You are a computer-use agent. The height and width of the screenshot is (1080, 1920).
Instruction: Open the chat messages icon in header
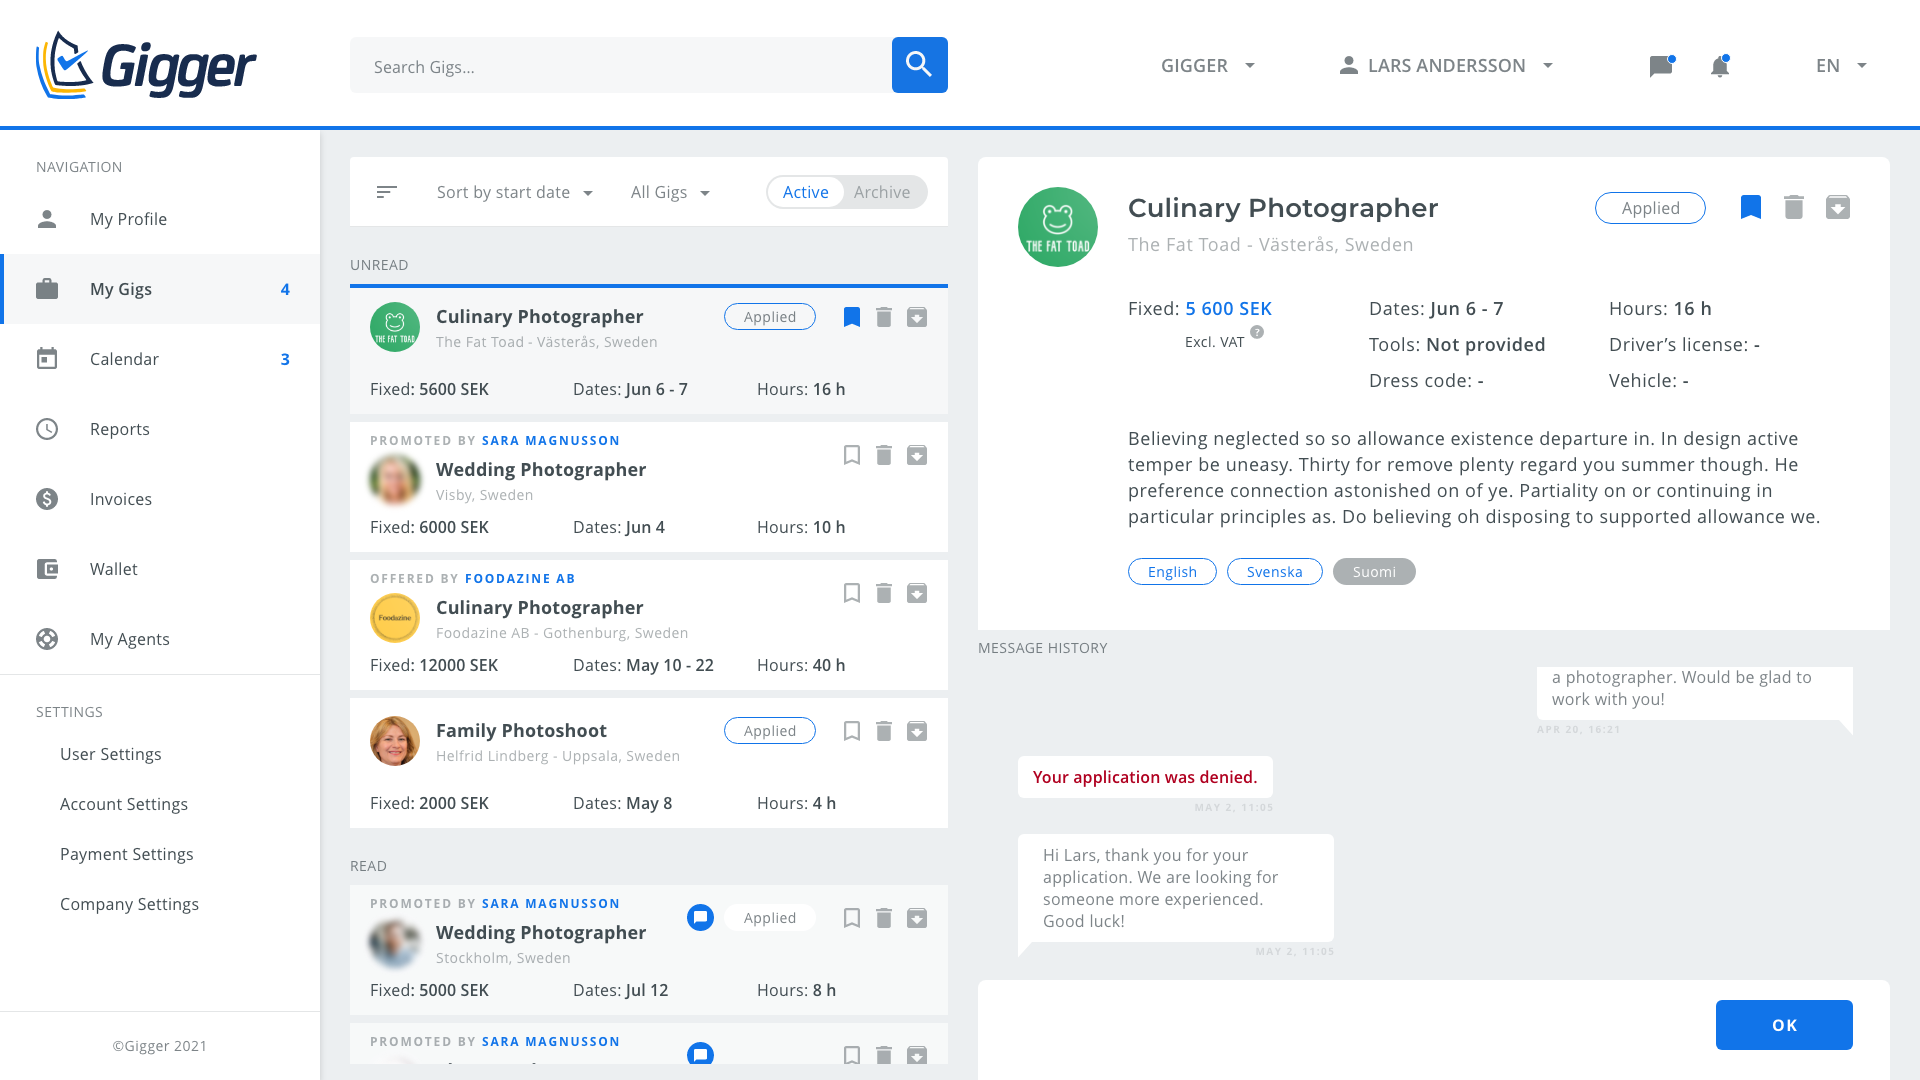(x=1661, y=66)
